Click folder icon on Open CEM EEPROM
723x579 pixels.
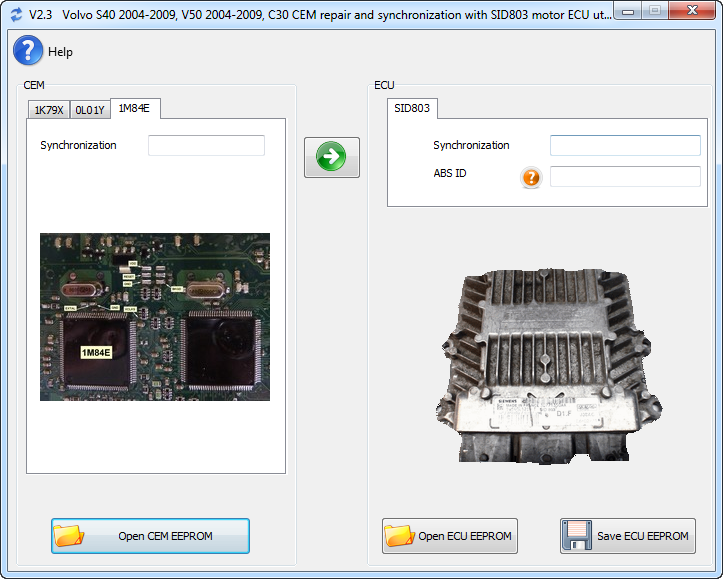(69, 536)
